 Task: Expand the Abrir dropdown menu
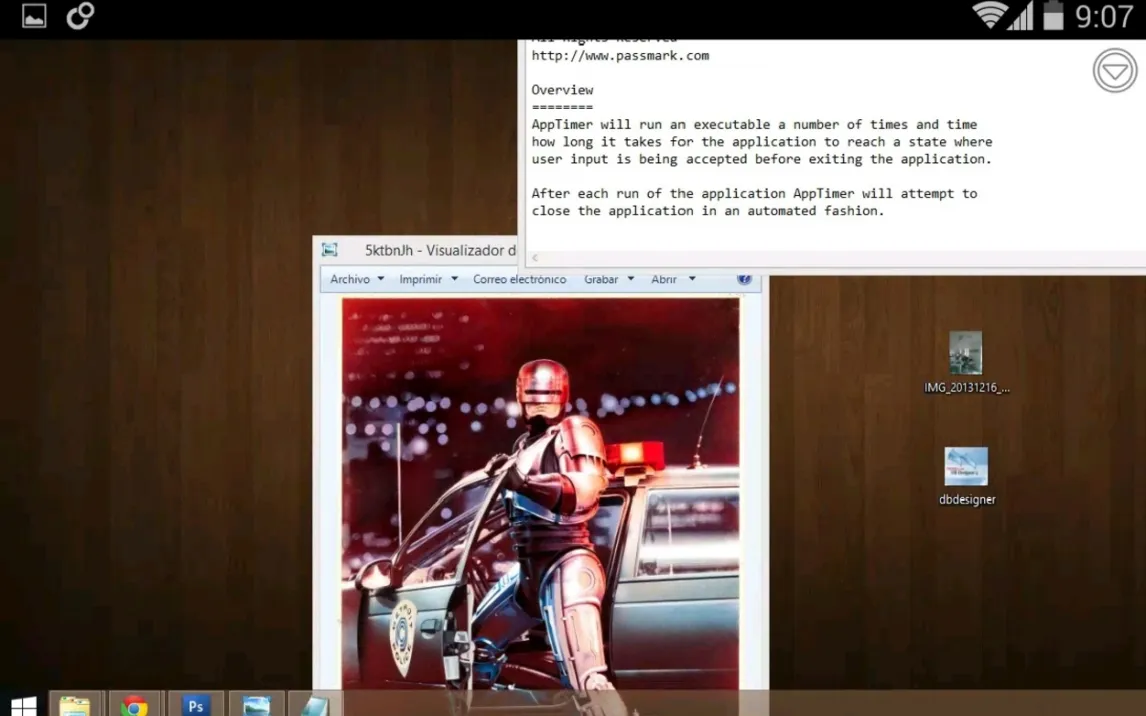click(673, 279)
